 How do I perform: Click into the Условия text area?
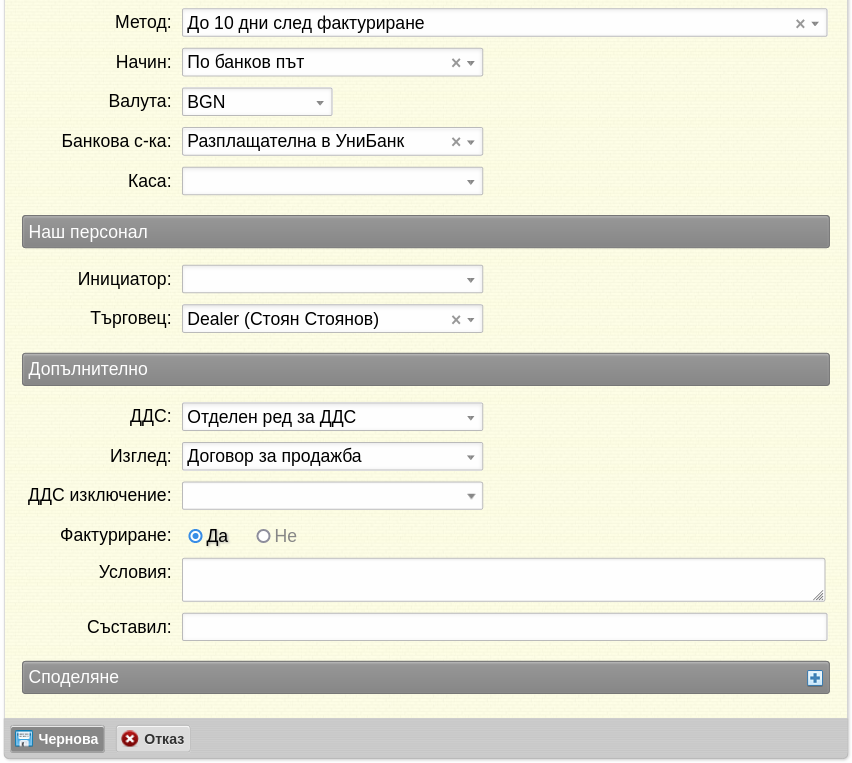coord(504,580)
